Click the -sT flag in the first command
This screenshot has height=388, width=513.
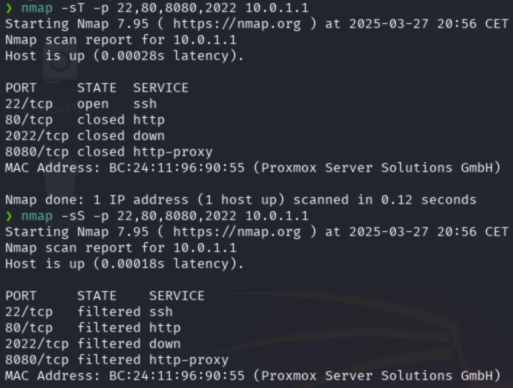coord(73,8)
